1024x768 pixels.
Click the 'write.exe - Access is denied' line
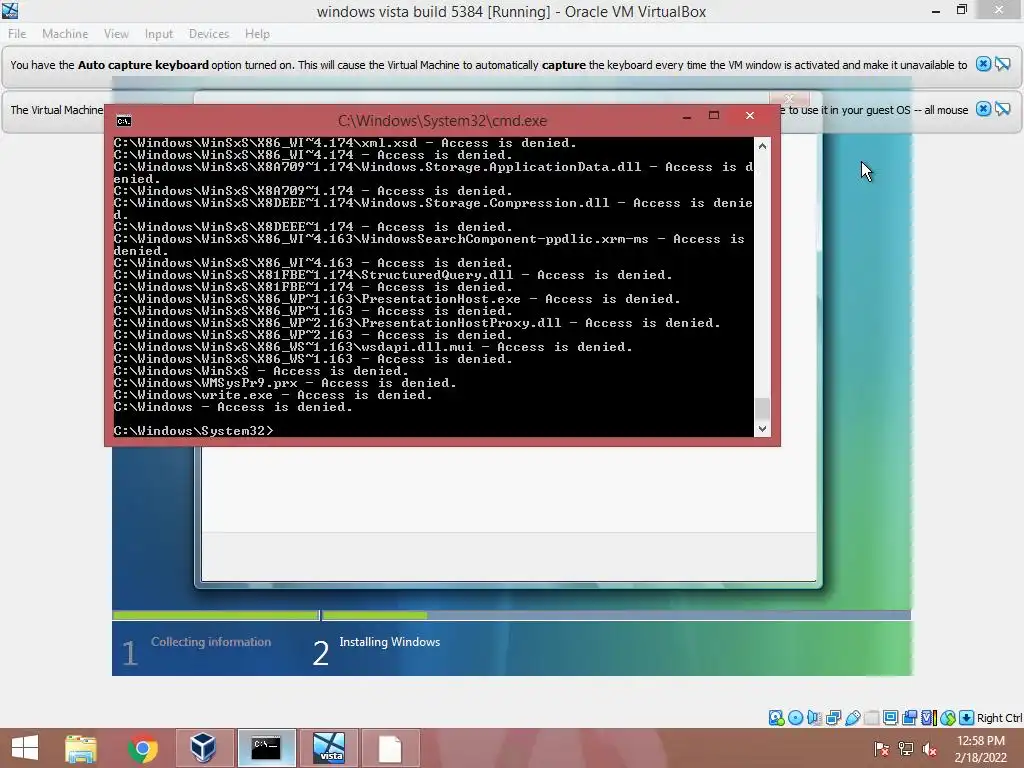(273, 395)
